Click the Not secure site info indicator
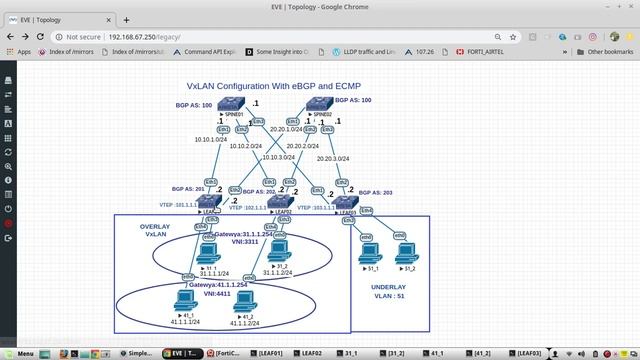Screen dimensions: 640x360 78,37
